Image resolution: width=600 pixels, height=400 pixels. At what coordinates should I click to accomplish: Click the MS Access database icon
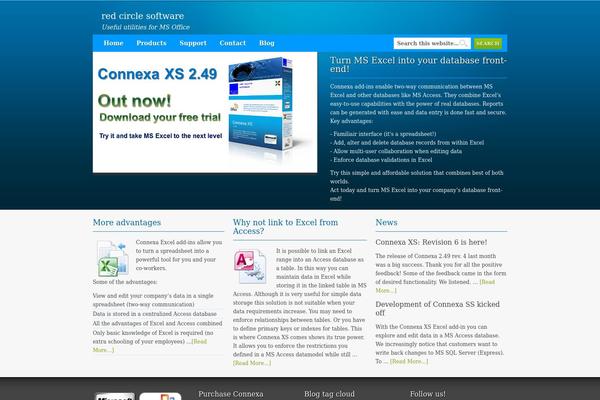(x=250, y=266)
